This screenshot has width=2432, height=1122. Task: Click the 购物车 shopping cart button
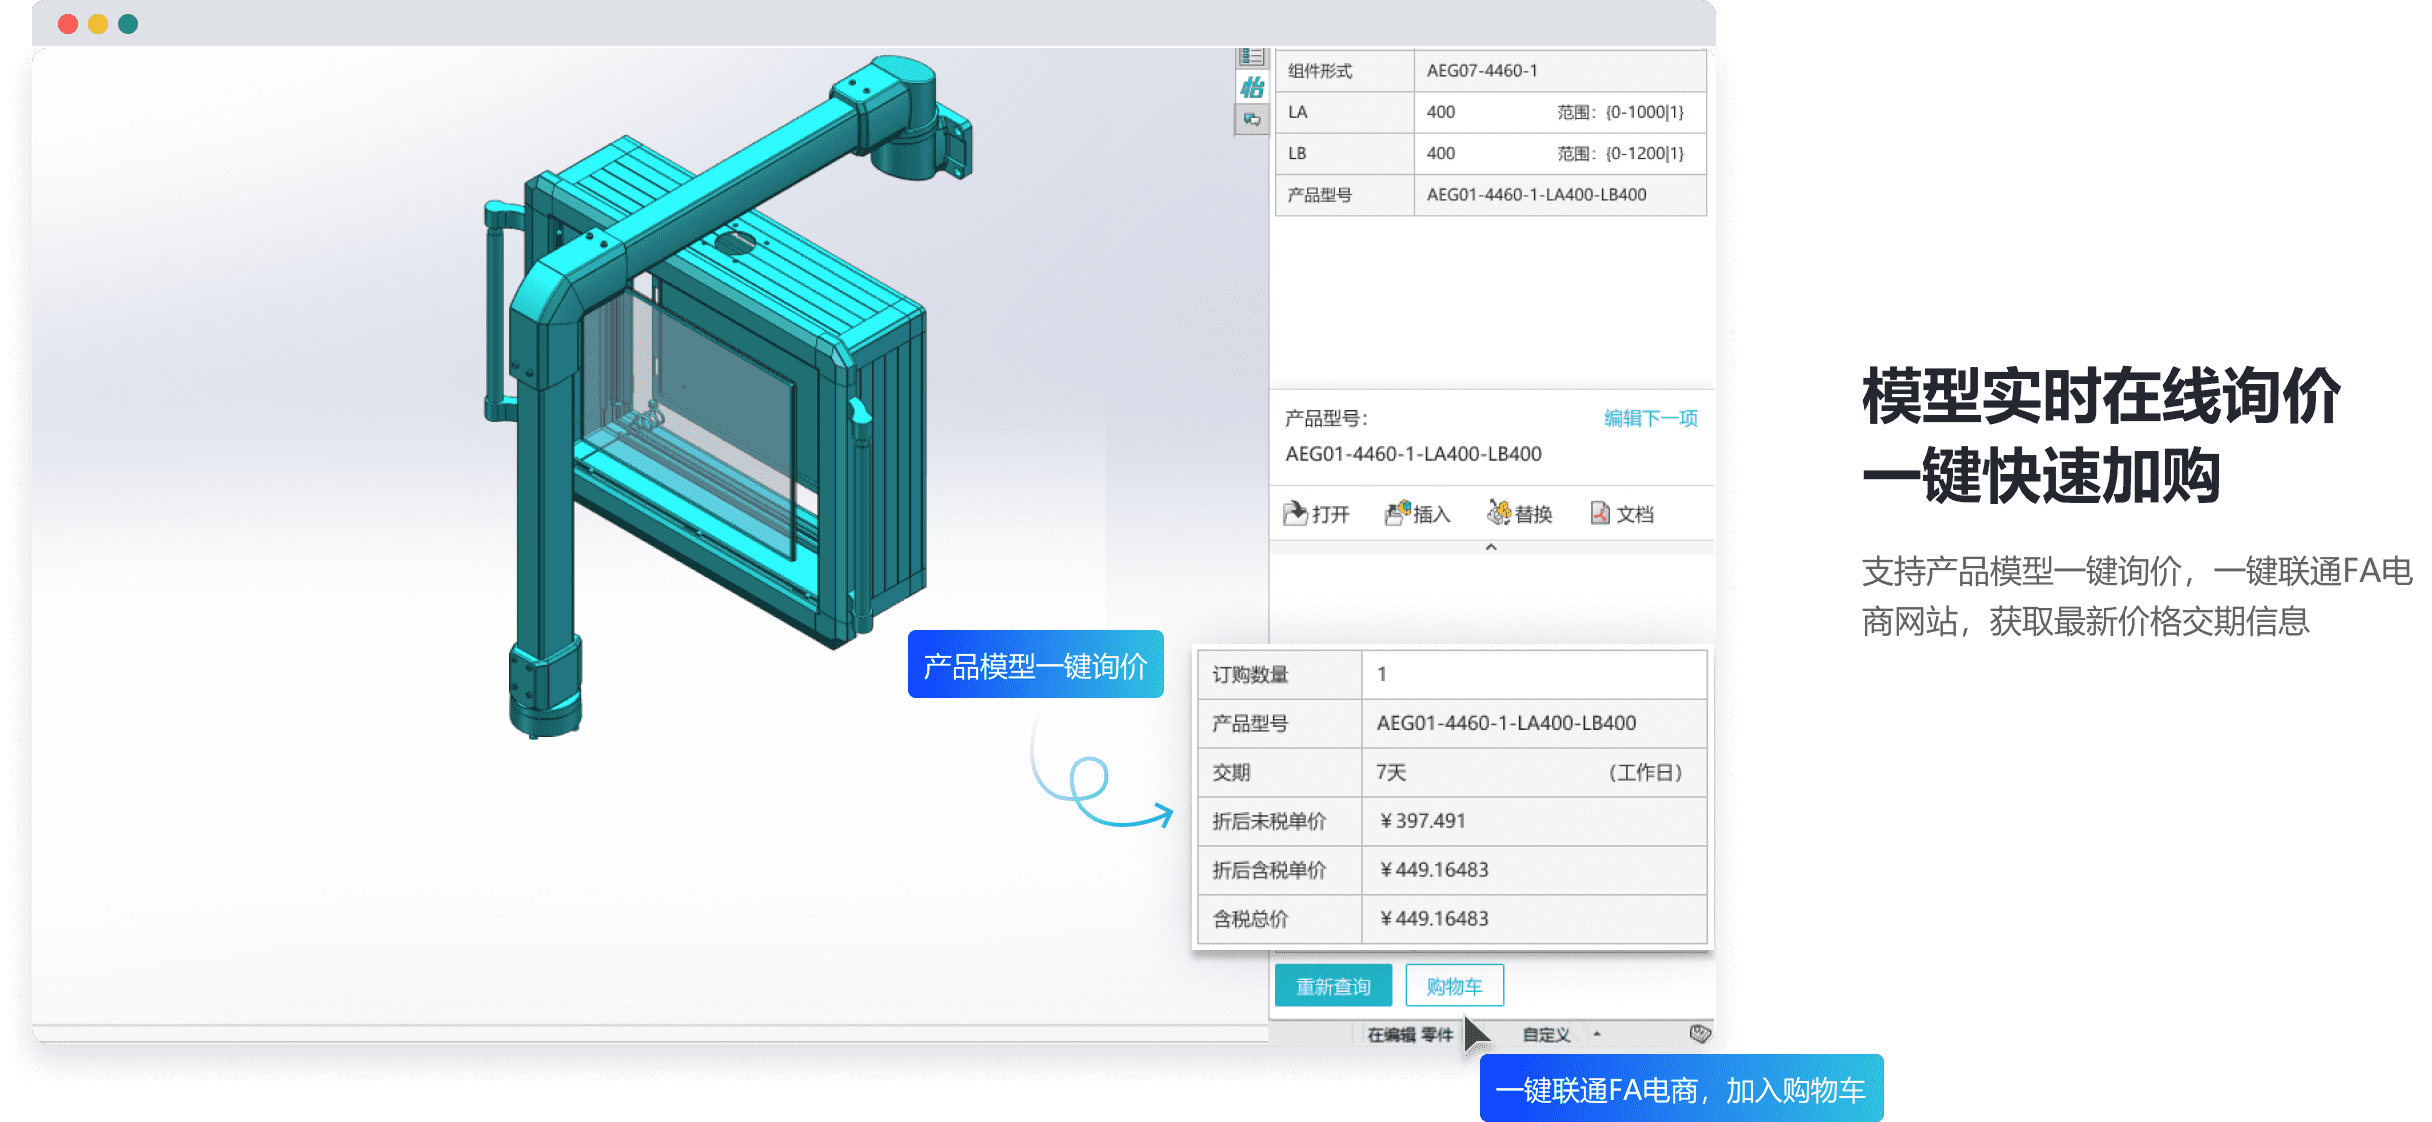coord(1454,986)
